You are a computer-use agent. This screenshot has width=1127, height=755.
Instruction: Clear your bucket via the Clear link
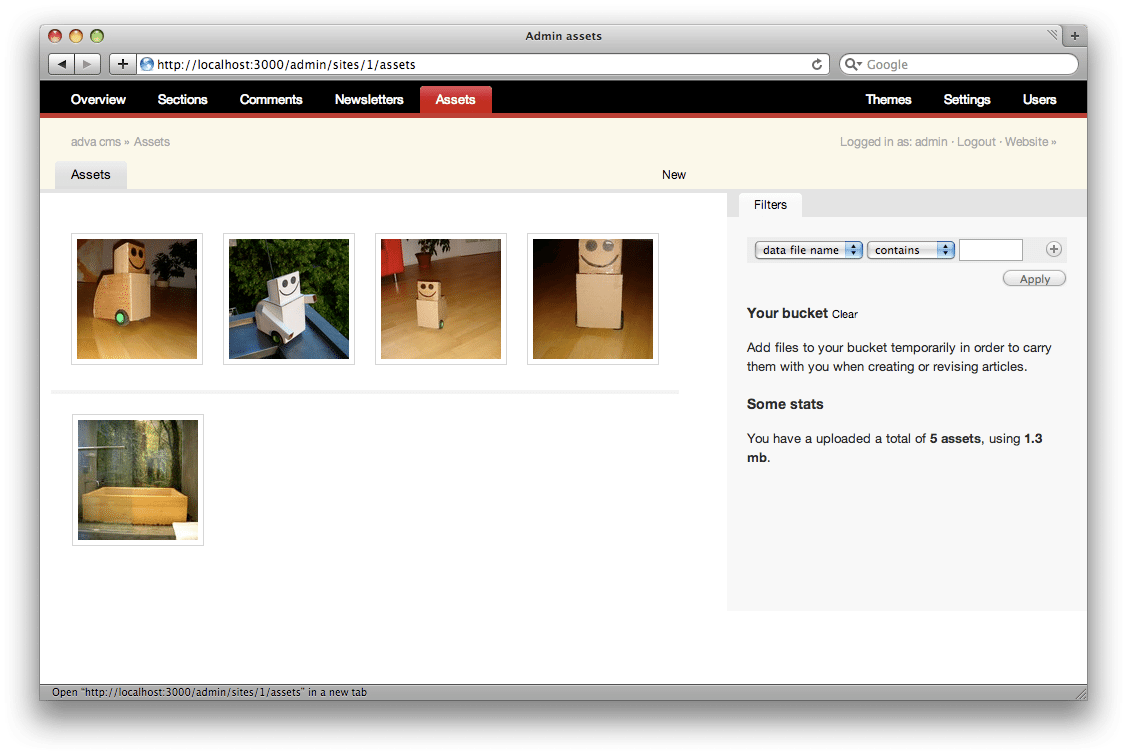(845, 314)
